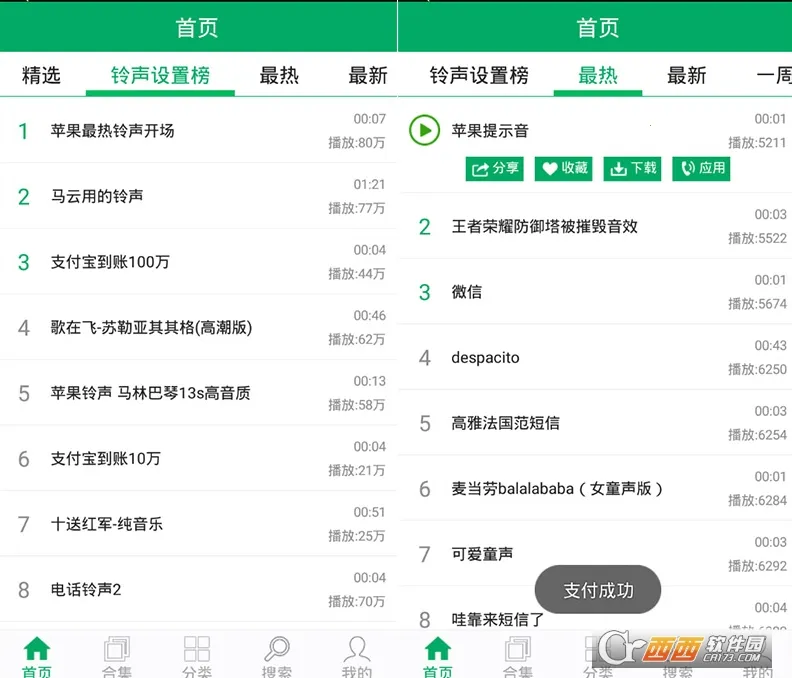Select 十送红军-纯音乐 from the ranking list
The width and height of the screenshot is (792, 678).
click(107, 524)
